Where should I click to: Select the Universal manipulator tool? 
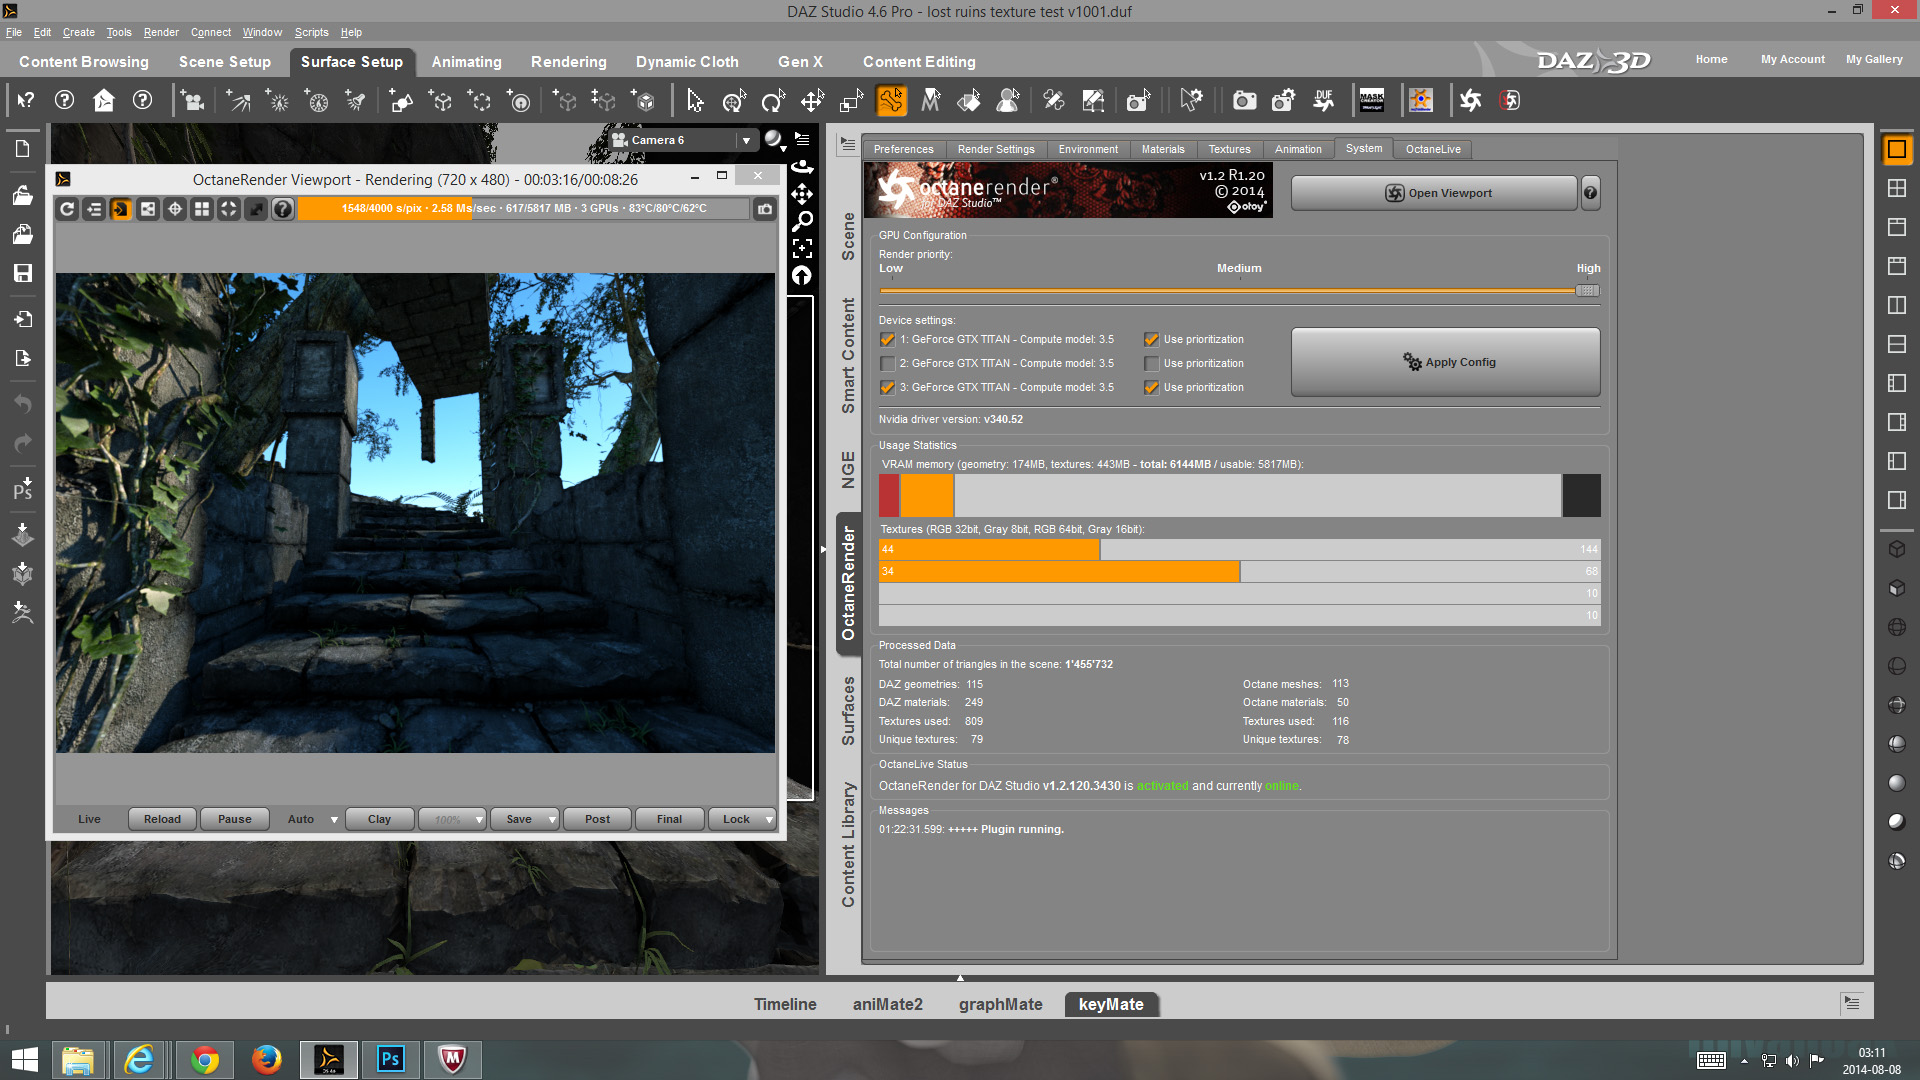733,100
